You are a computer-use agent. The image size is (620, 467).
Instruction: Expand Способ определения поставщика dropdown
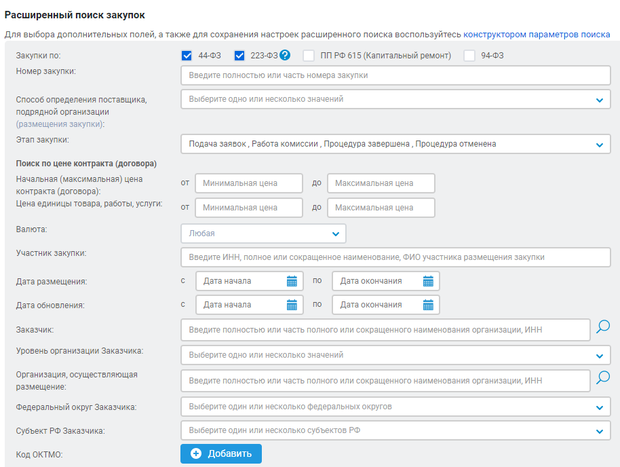[599, 99]
